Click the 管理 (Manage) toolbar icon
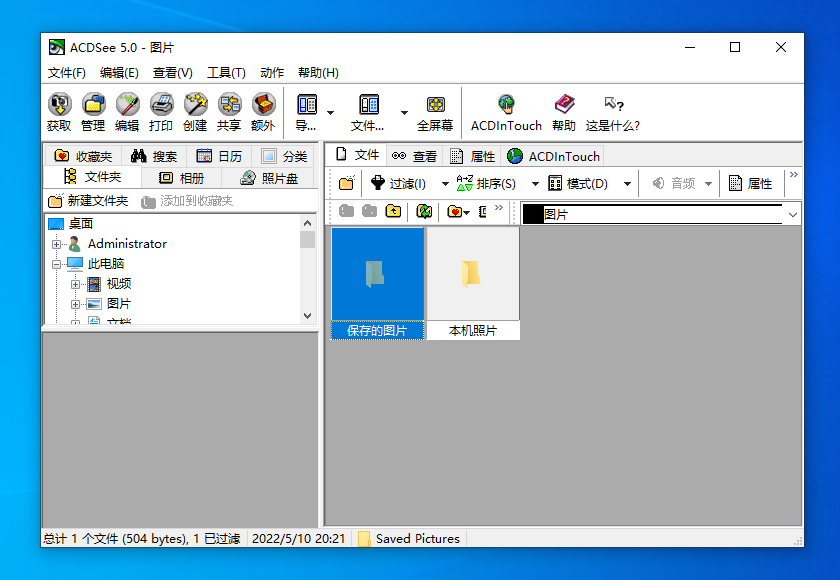 click(93, 112)
